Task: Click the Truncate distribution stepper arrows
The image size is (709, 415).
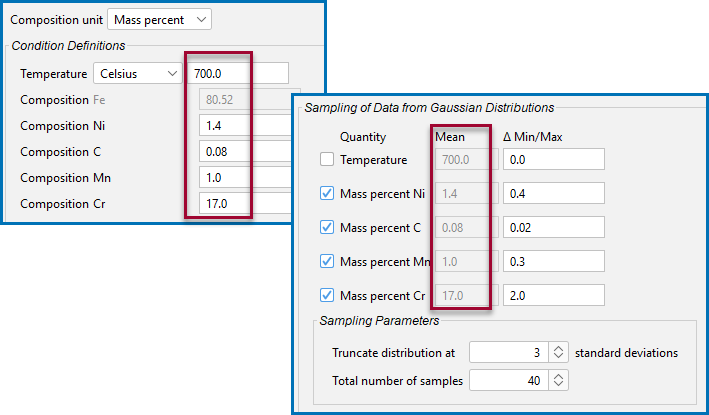Action: pyautogui.click(x=558, y=352)
